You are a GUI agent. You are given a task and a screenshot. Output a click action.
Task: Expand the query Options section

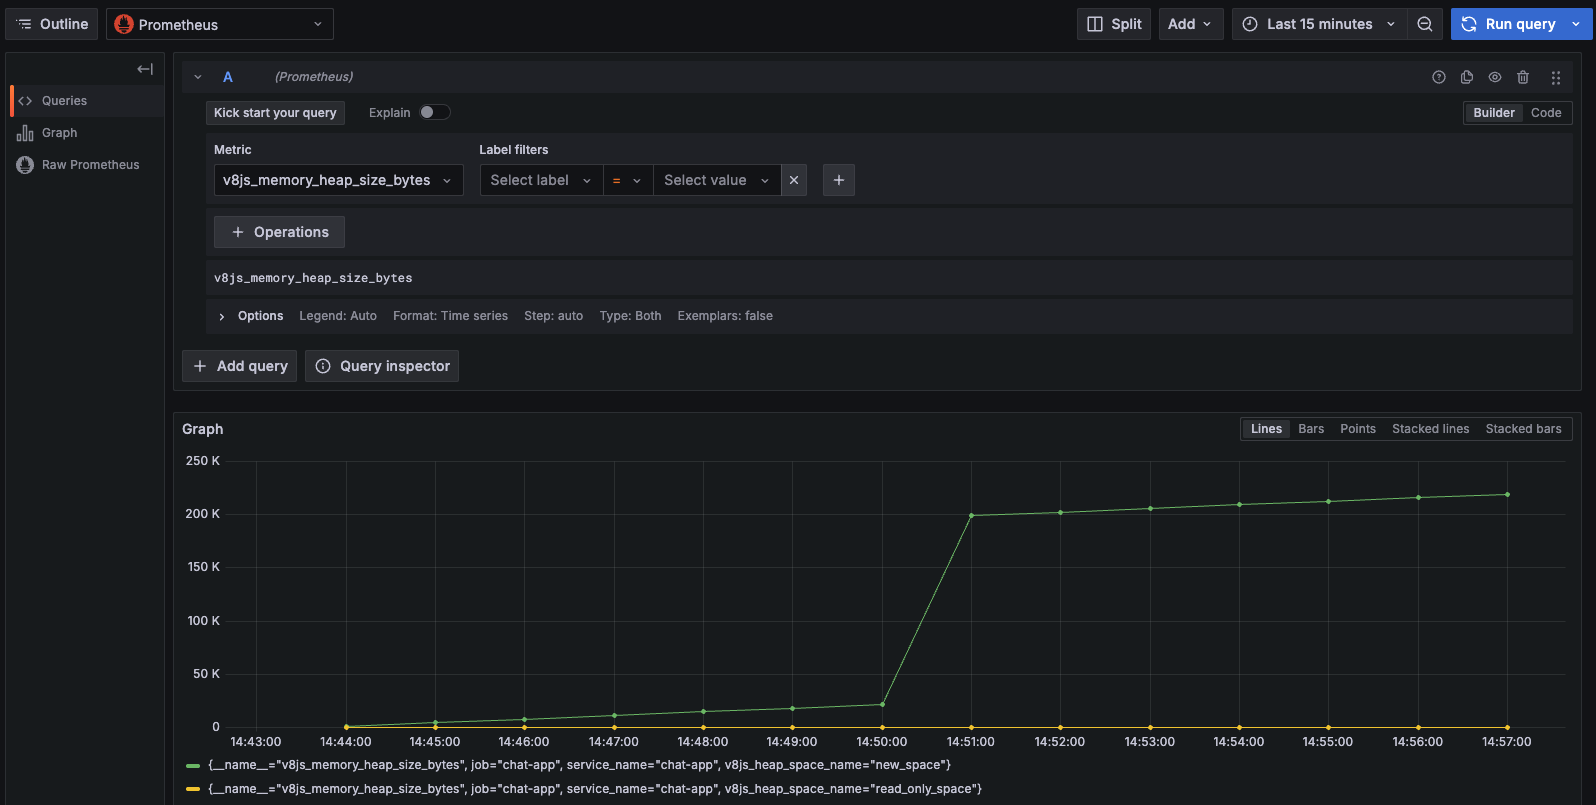coord(260,316)
